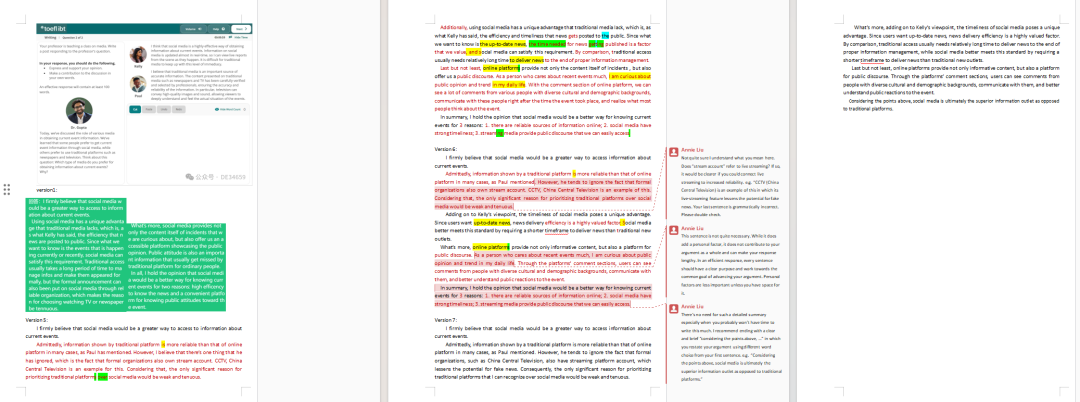Place cursor on the 'Version6:' heading

(x=446, y=149)
